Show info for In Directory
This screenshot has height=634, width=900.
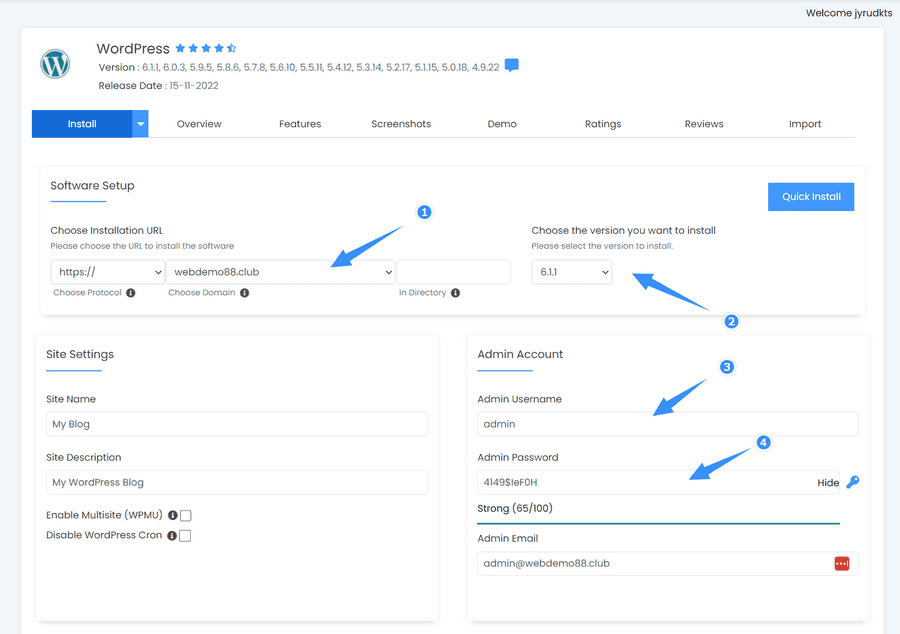pyautogui.click(x=455, y=293)
